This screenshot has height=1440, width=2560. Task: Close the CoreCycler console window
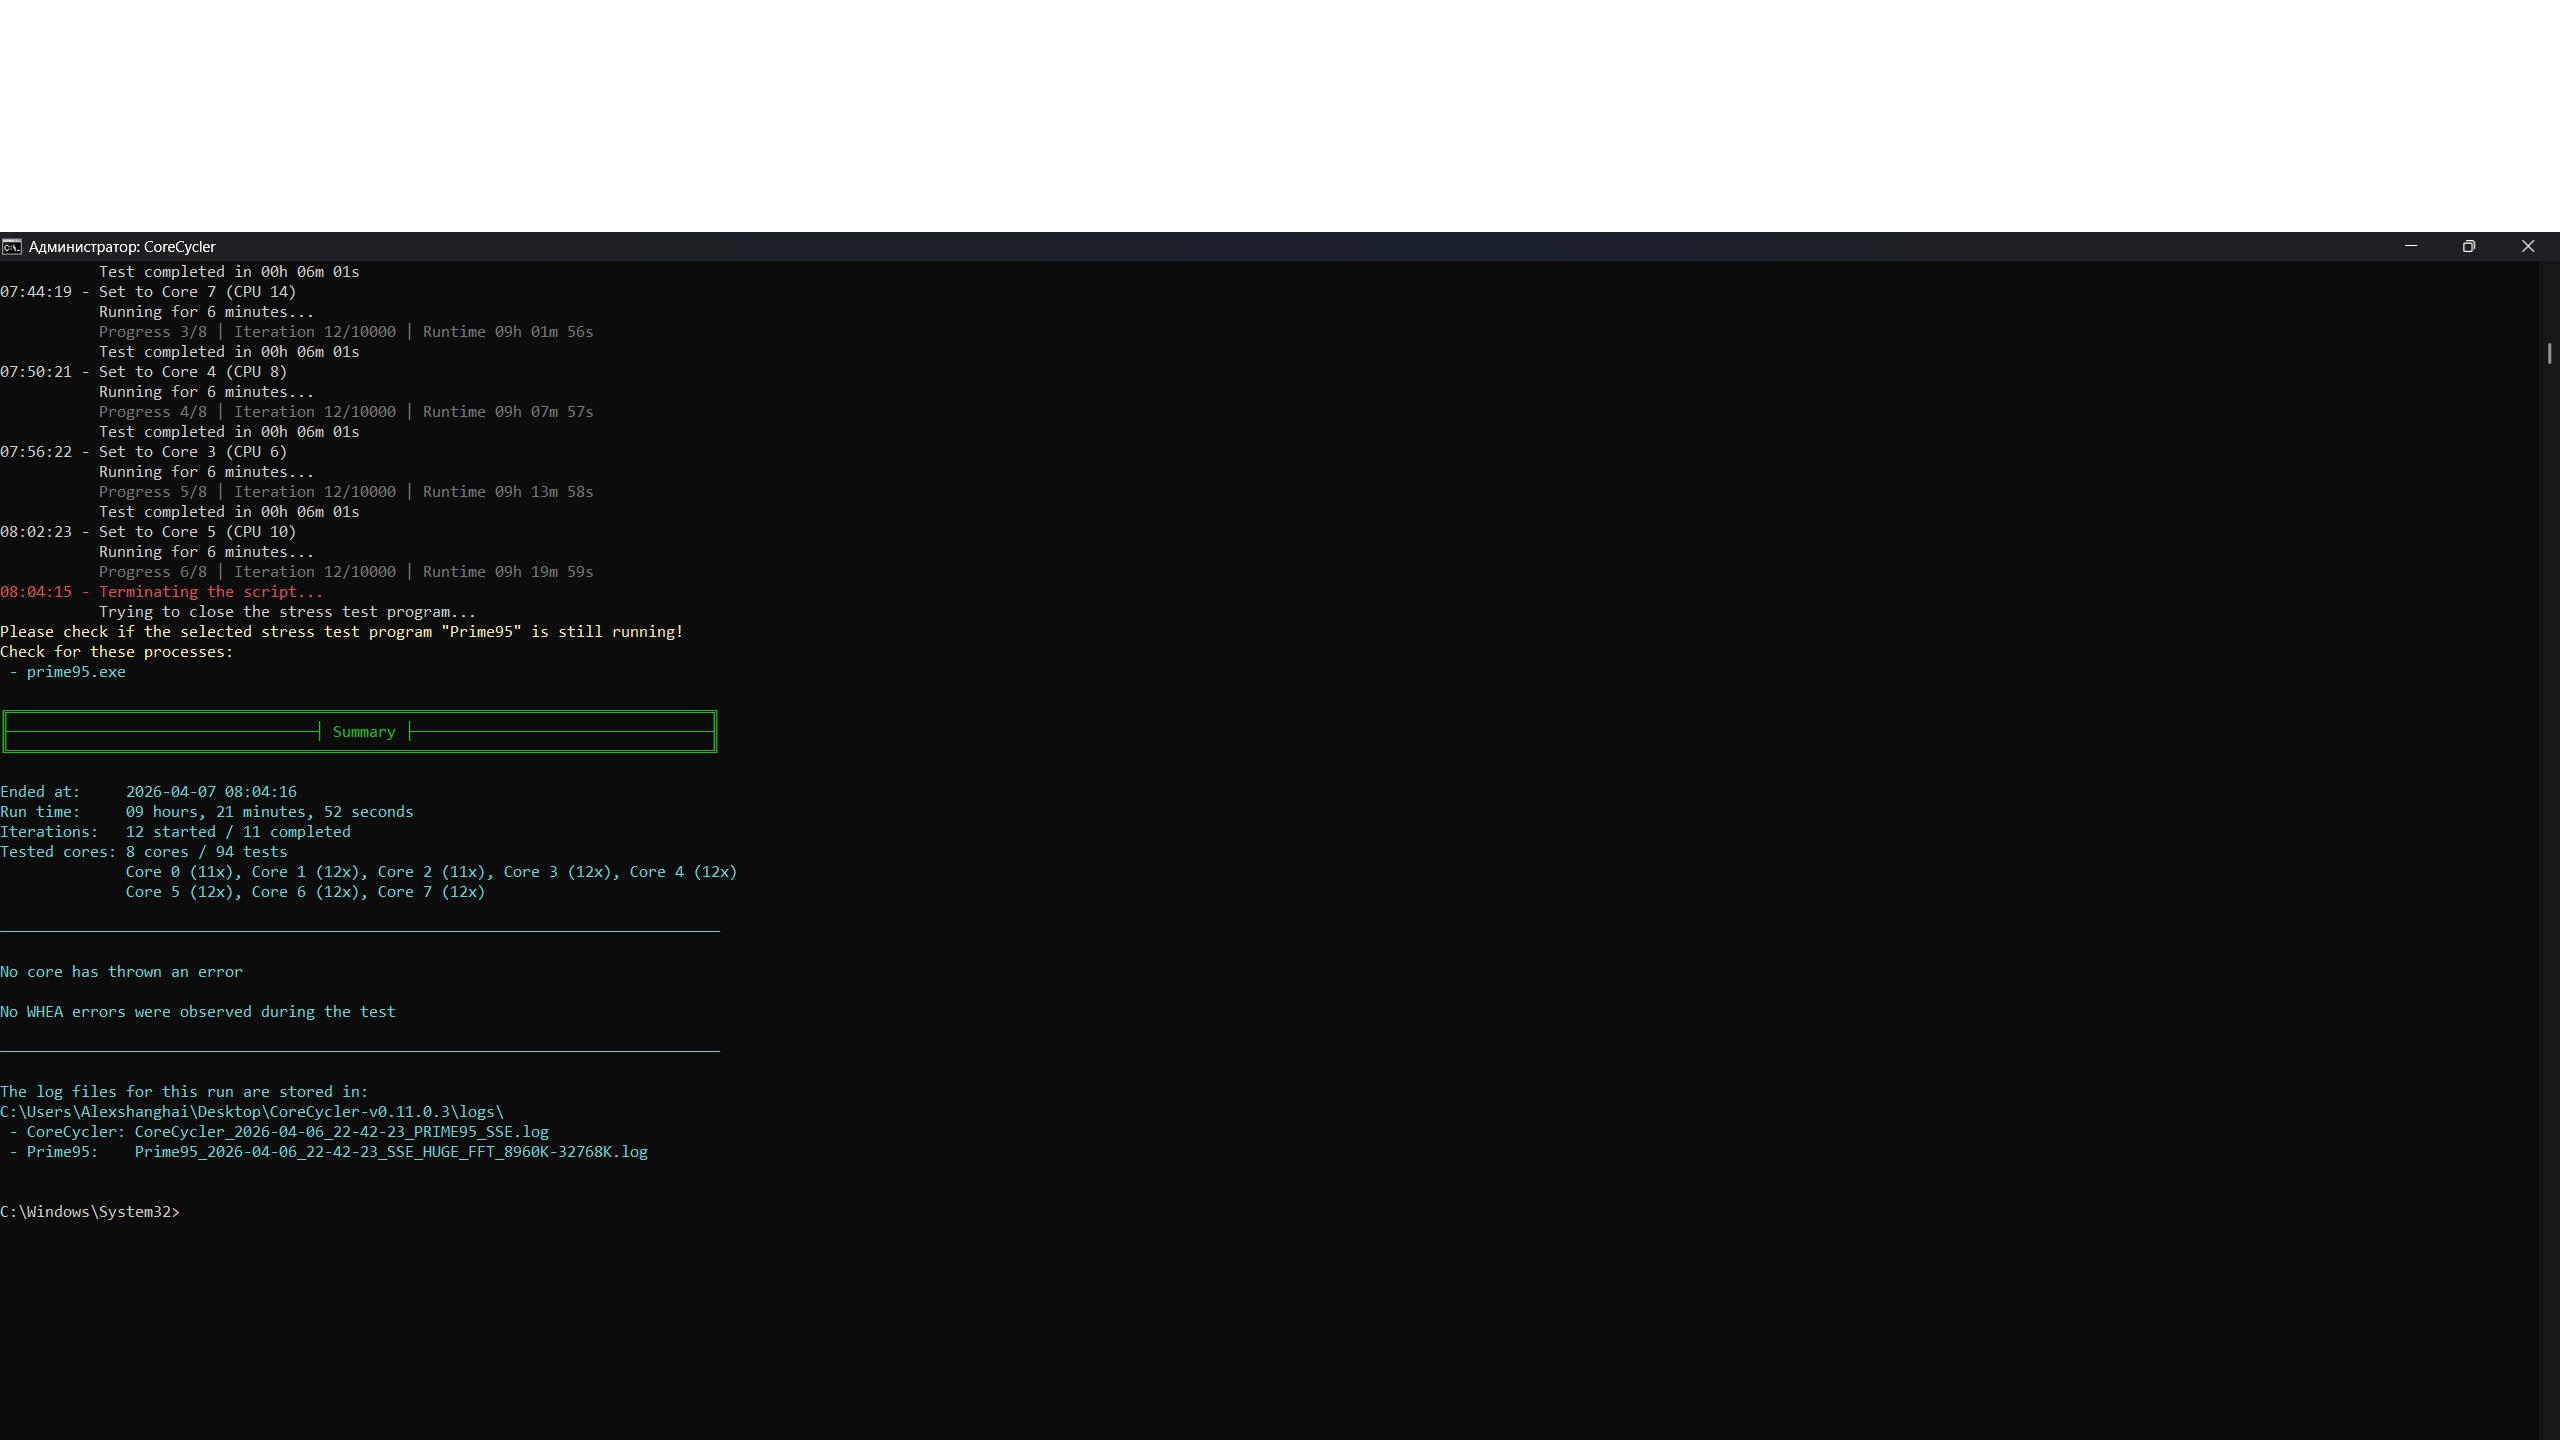[2528, 246]
